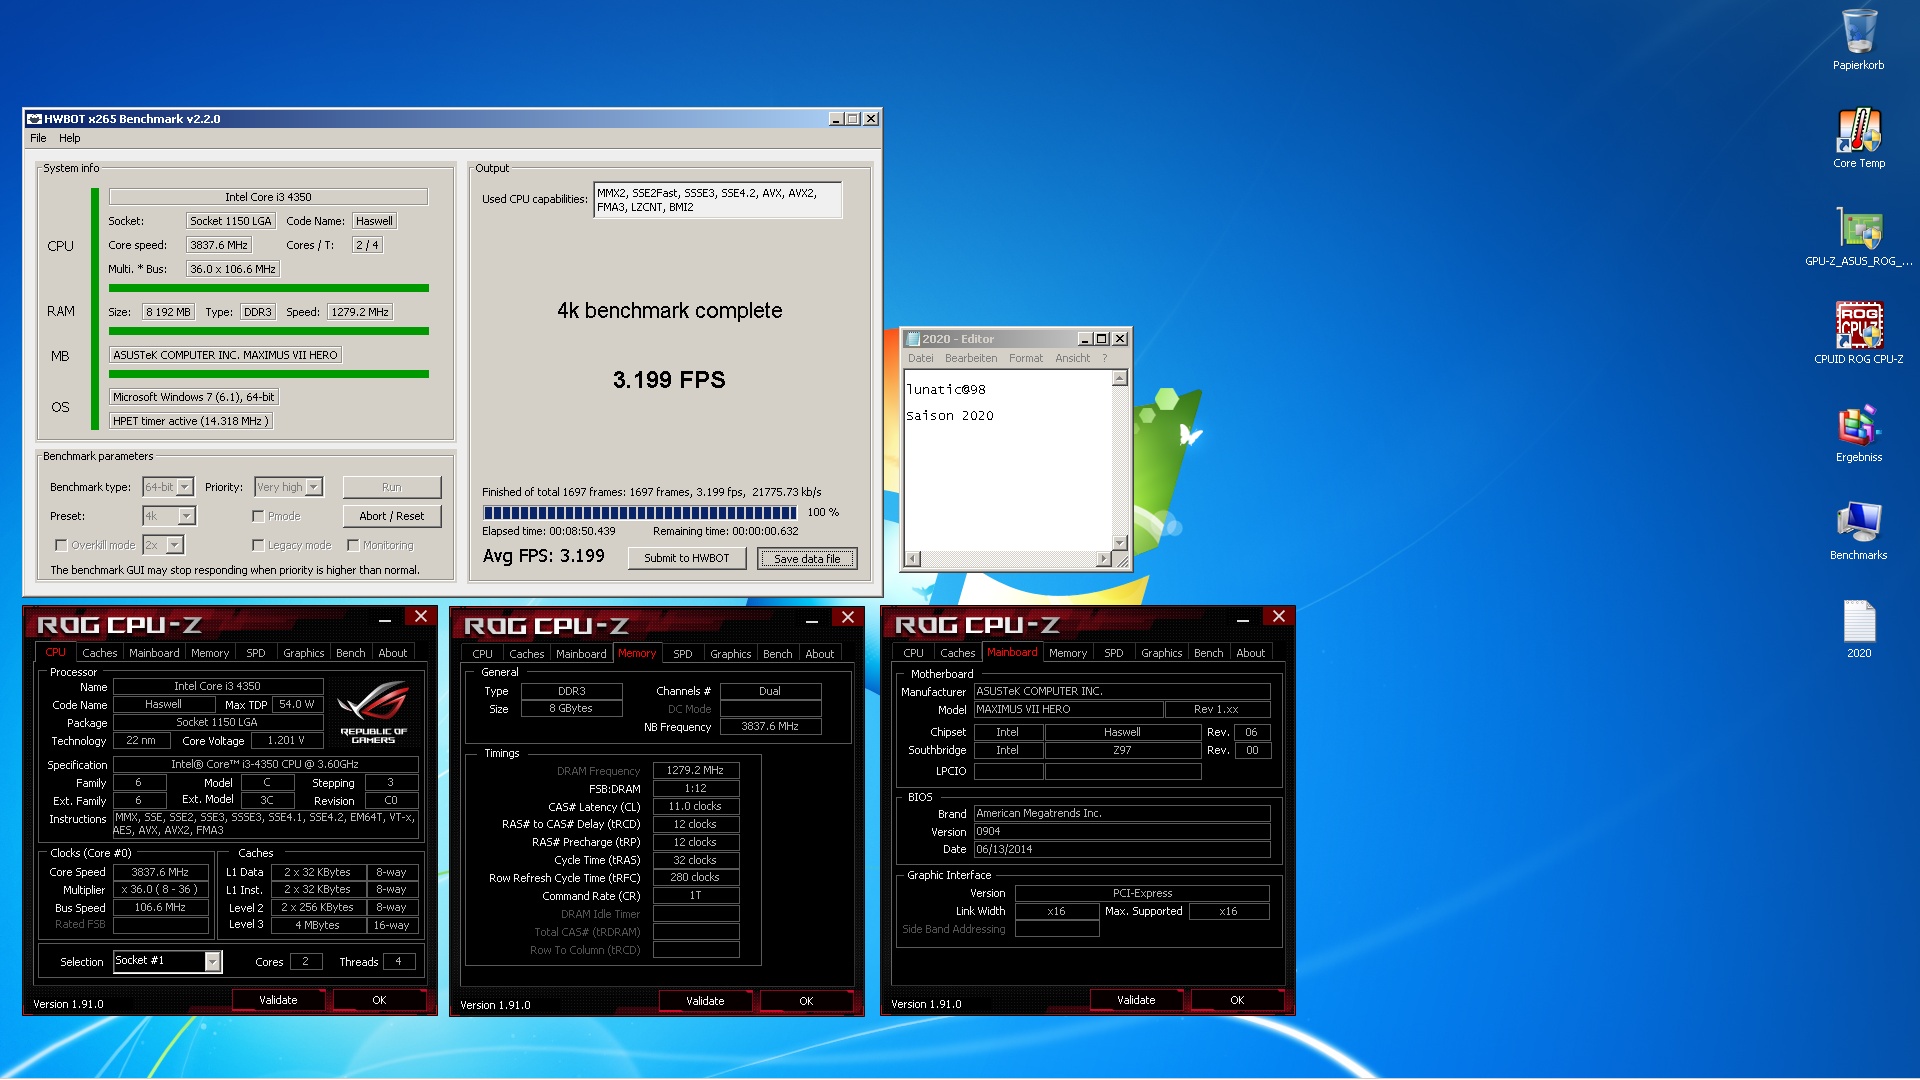
Task: Close the left ROG CPU-Z CPU window
Action: [x=421, y=617]
